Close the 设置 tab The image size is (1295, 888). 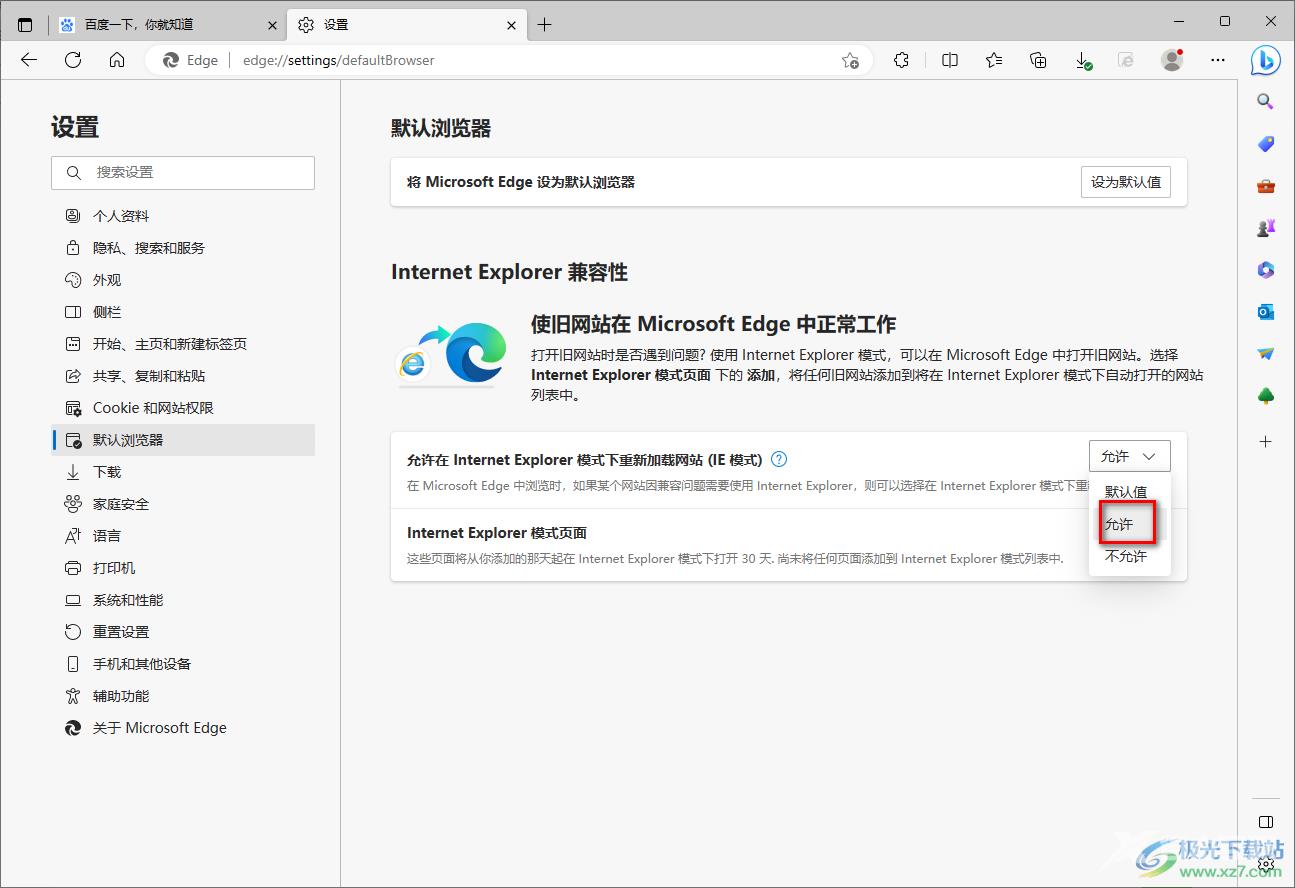click(511, 25)
